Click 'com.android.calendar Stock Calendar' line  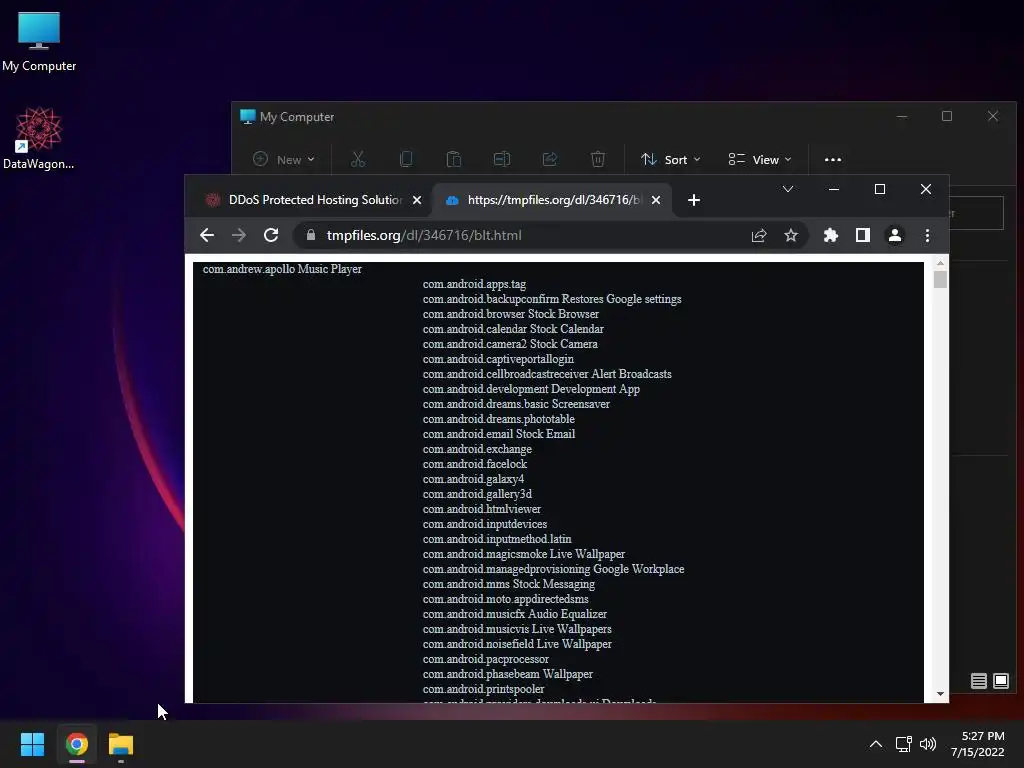tap(513, 329)
